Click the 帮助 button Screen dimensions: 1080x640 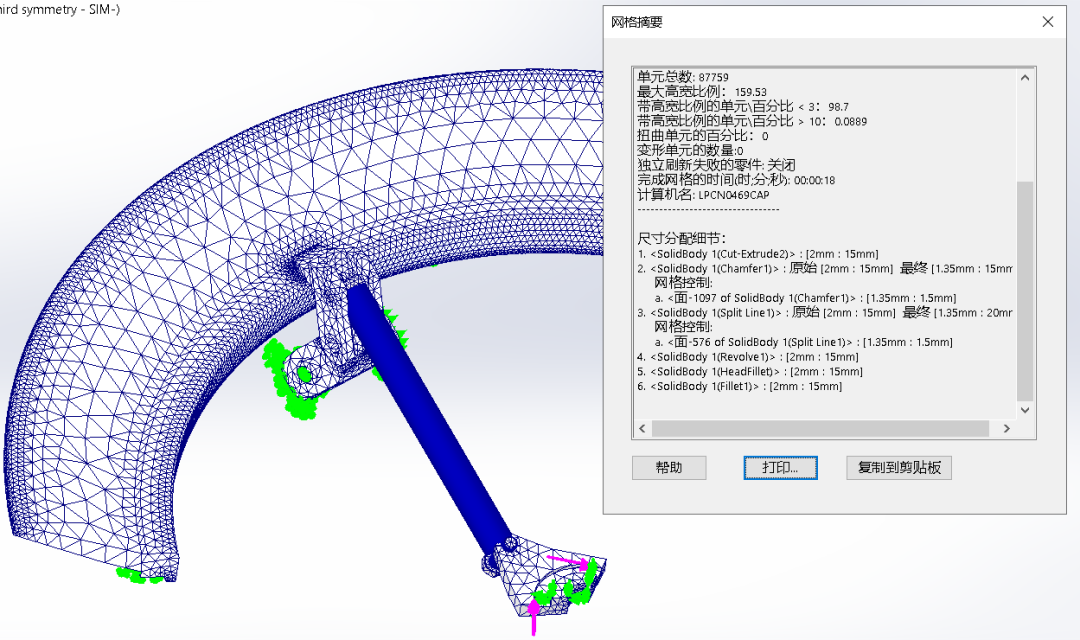(669, 467)
